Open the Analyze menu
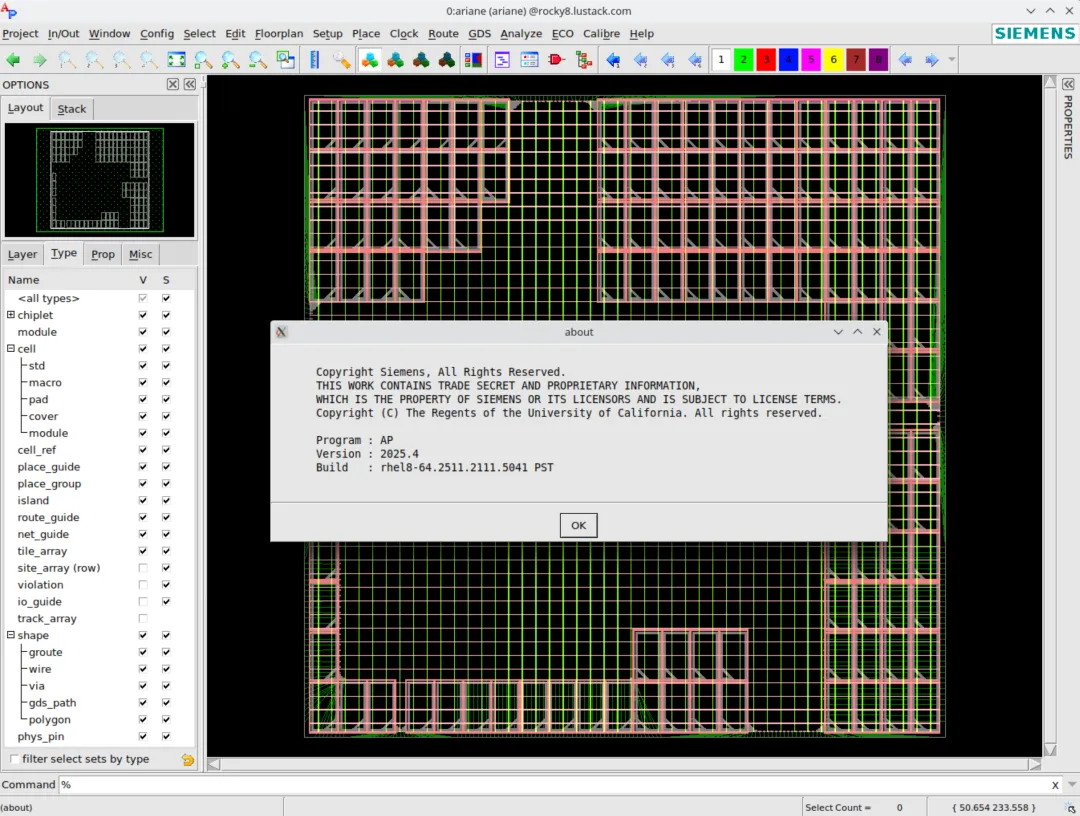 521,33
